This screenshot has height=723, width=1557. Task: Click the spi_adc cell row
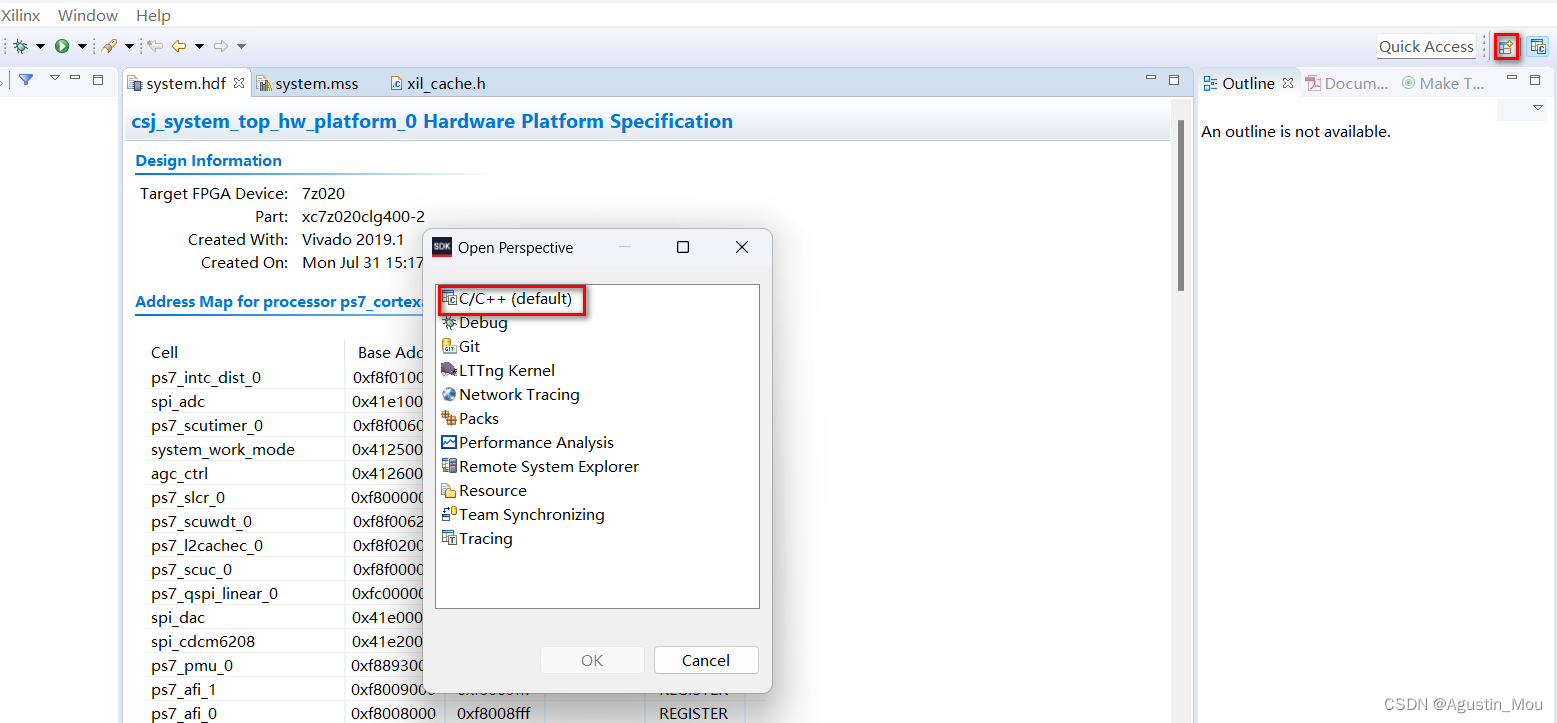click(x=176, y=401)
